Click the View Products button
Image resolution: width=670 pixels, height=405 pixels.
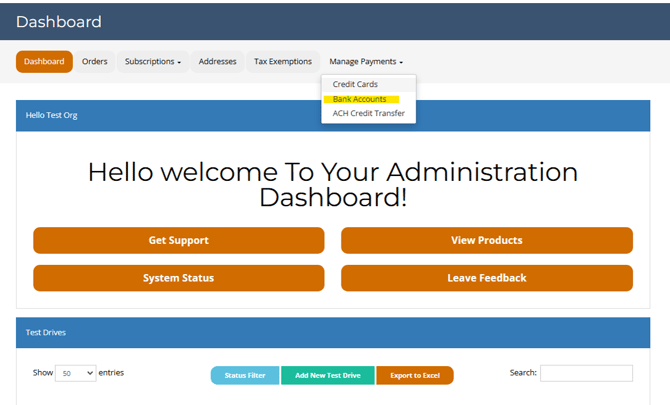point(487,240)
